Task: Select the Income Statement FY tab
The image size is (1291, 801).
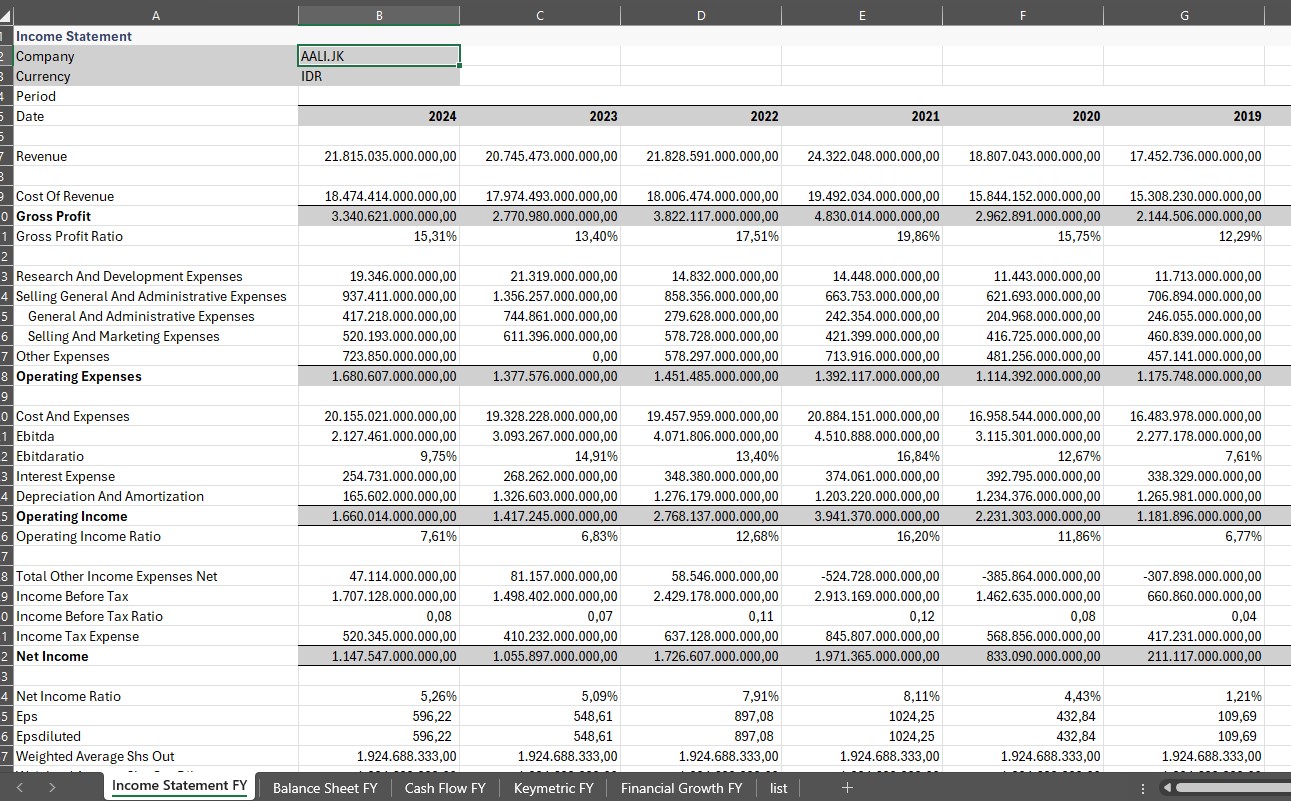Action: pyautogui.click(x=179, y=786)
